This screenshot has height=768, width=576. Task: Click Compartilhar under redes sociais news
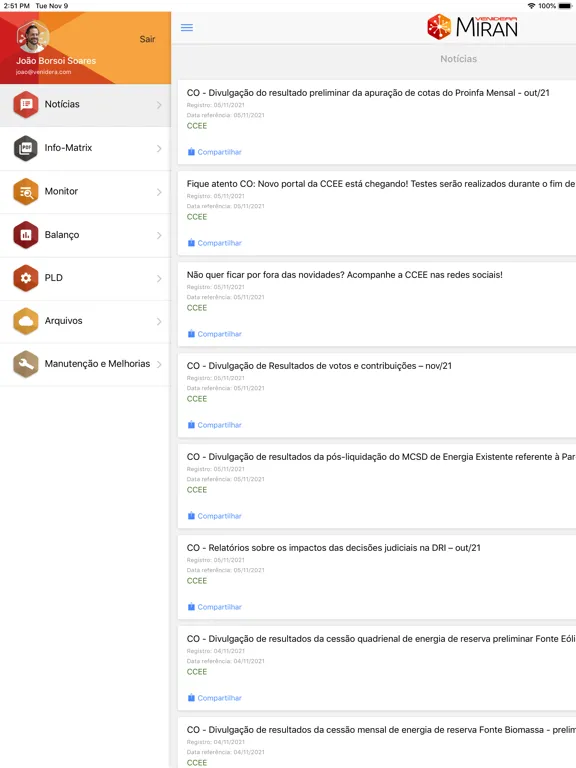pos(219,335)
